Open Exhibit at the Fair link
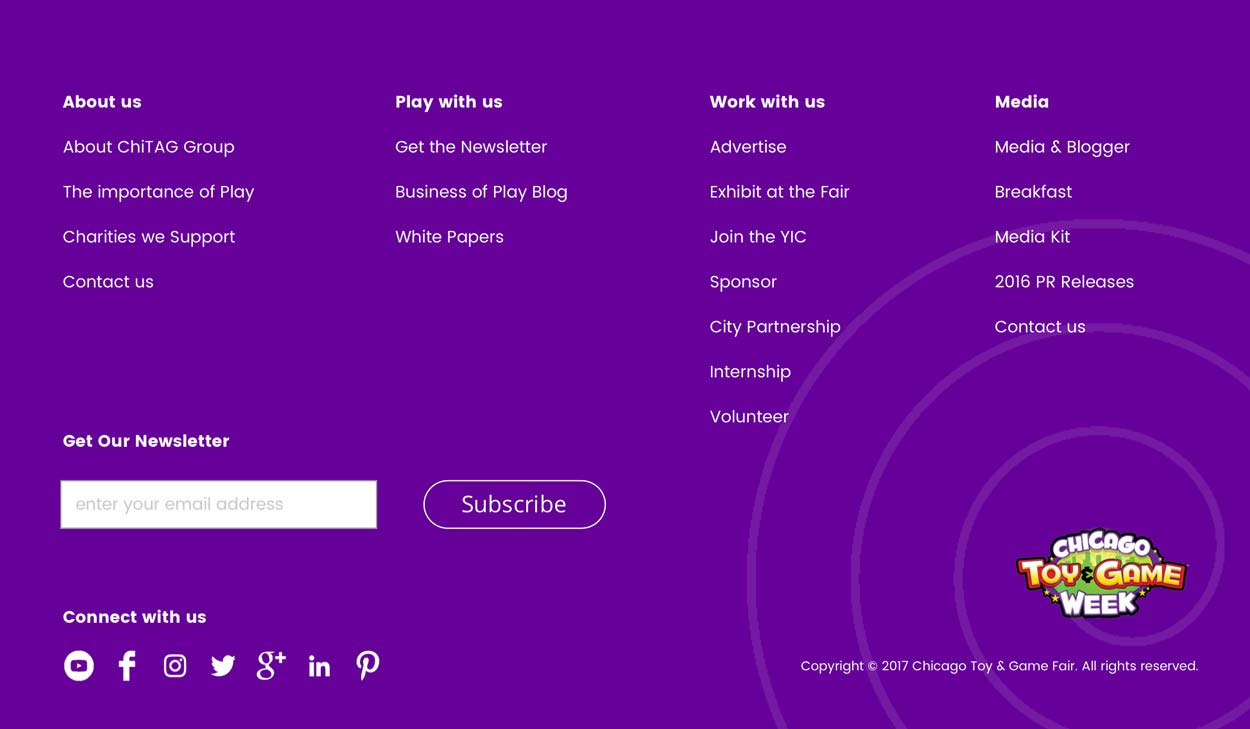Screen dimensions: 1250x729 pyautogui.click(x=779, y=192)
